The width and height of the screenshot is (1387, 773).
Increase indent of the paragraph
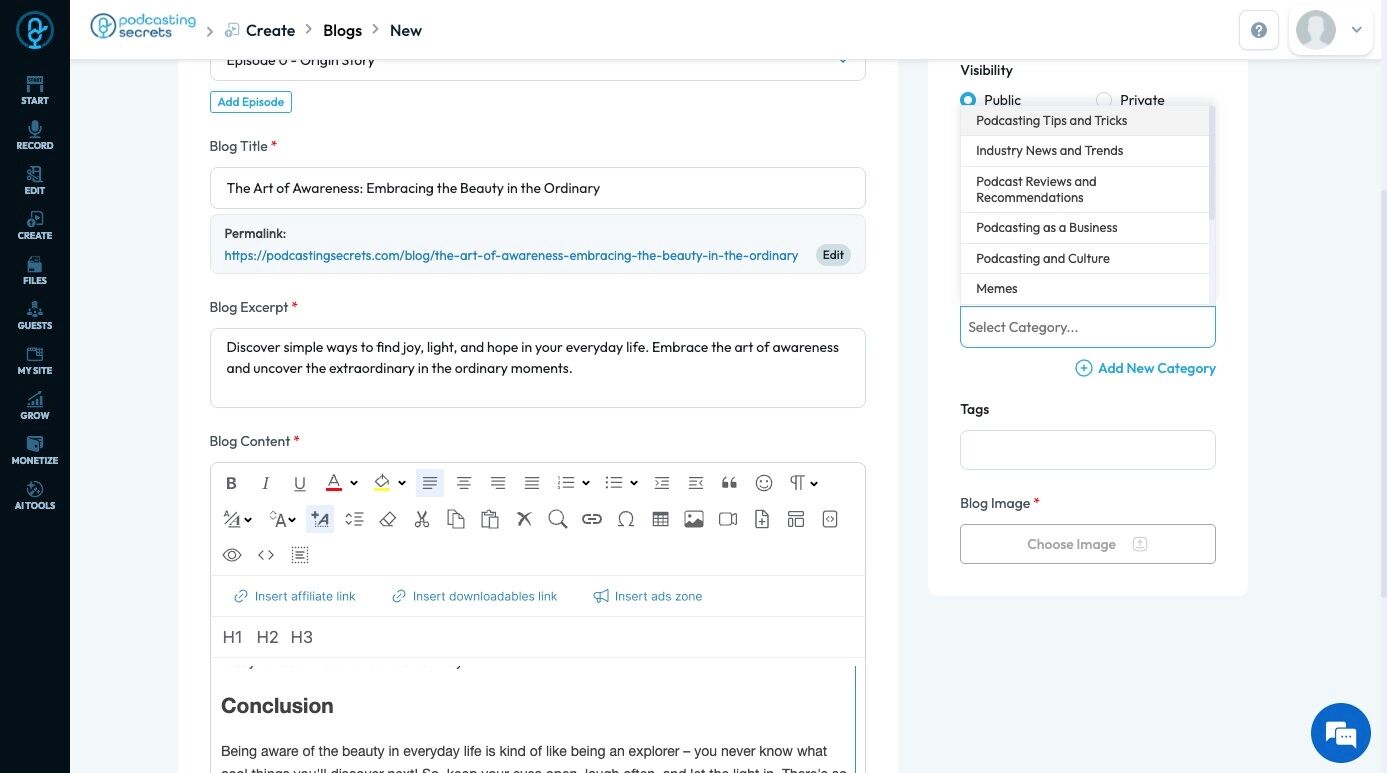coord(662,483)
